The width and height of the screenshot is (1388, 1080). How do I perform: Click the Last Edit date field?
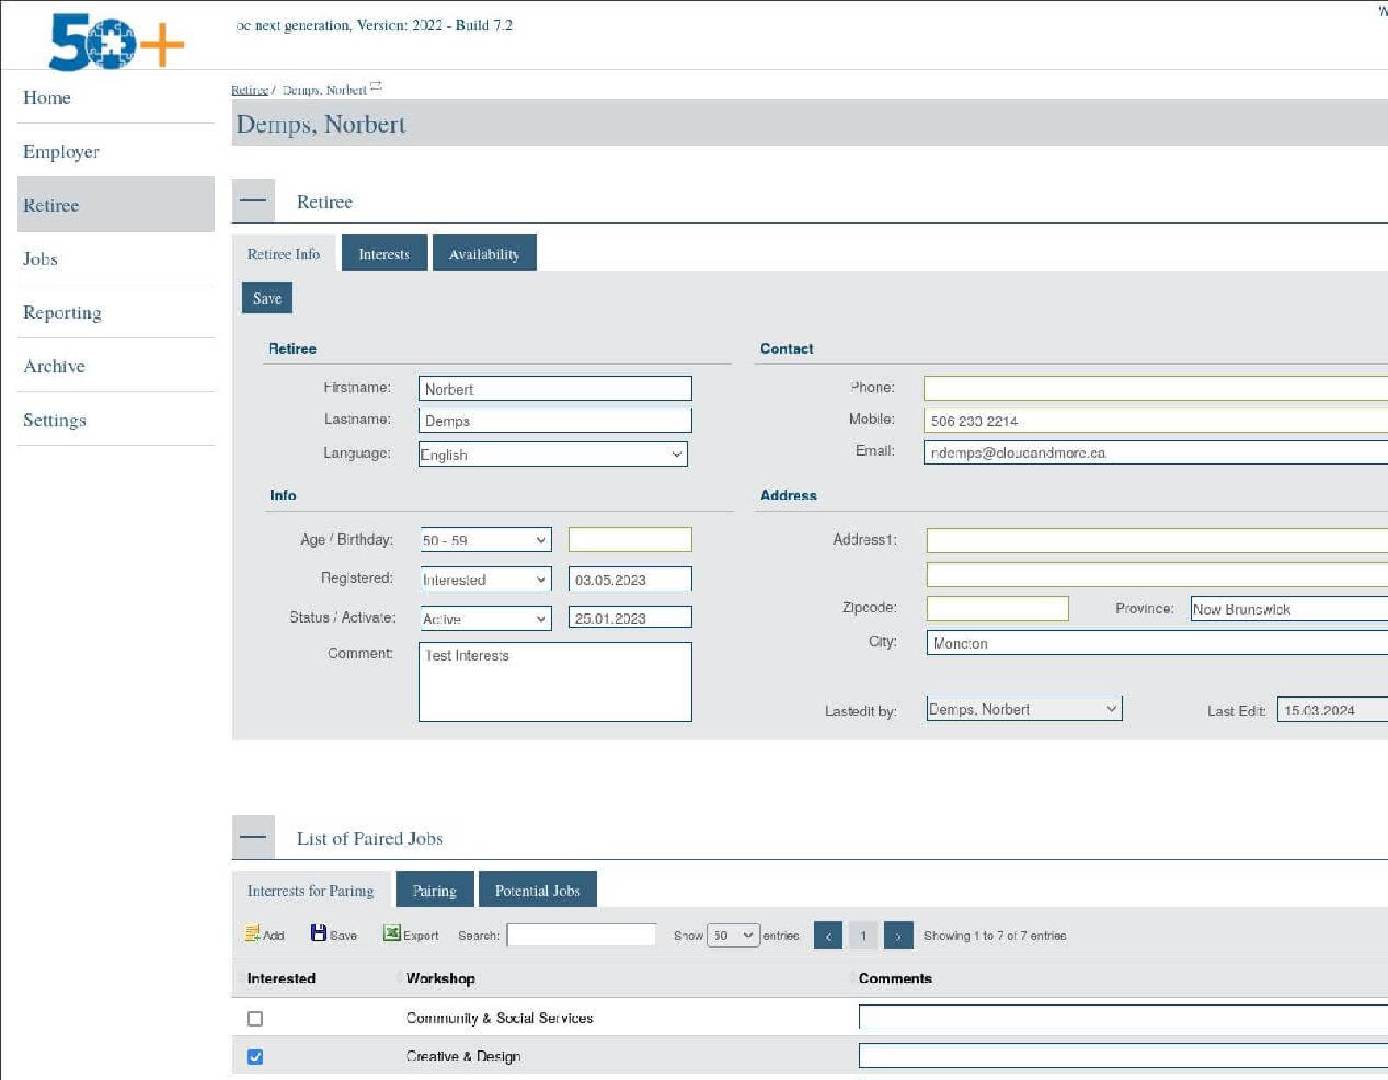[x=1332, y=710]
